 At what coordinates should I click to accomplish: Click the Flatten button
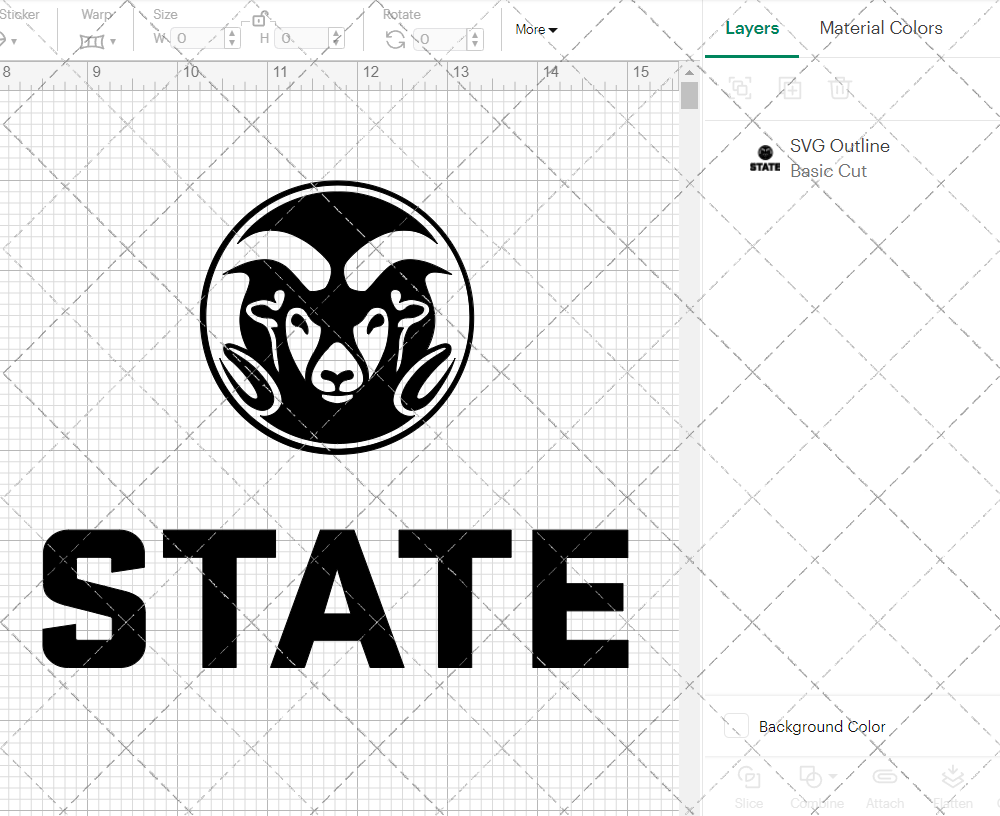(x=953, y=787)
